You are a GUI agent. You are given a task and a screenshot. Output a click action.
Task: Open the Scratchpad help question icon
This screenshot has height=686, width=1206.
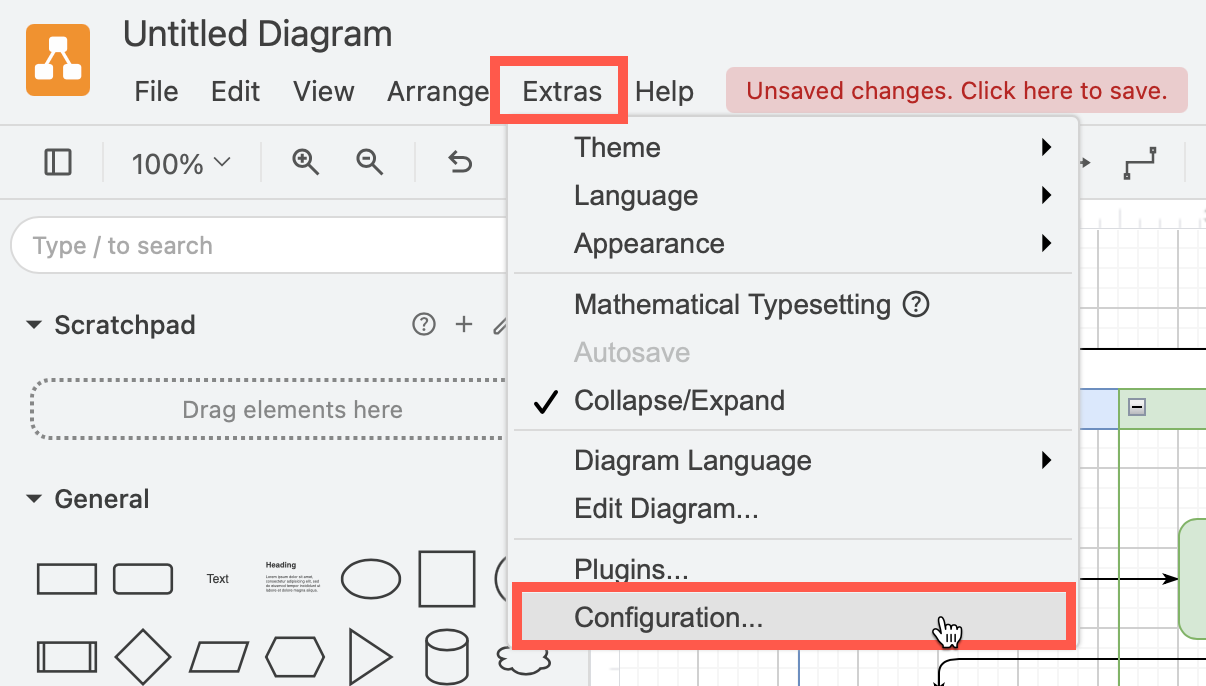(424, 324)
